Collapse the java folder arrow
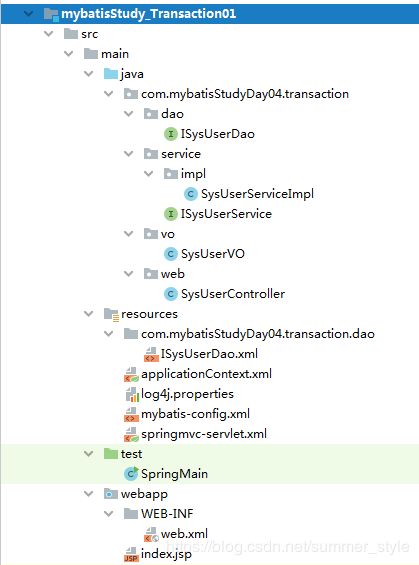Screen dimensions: 419x565 coord(89,74)
